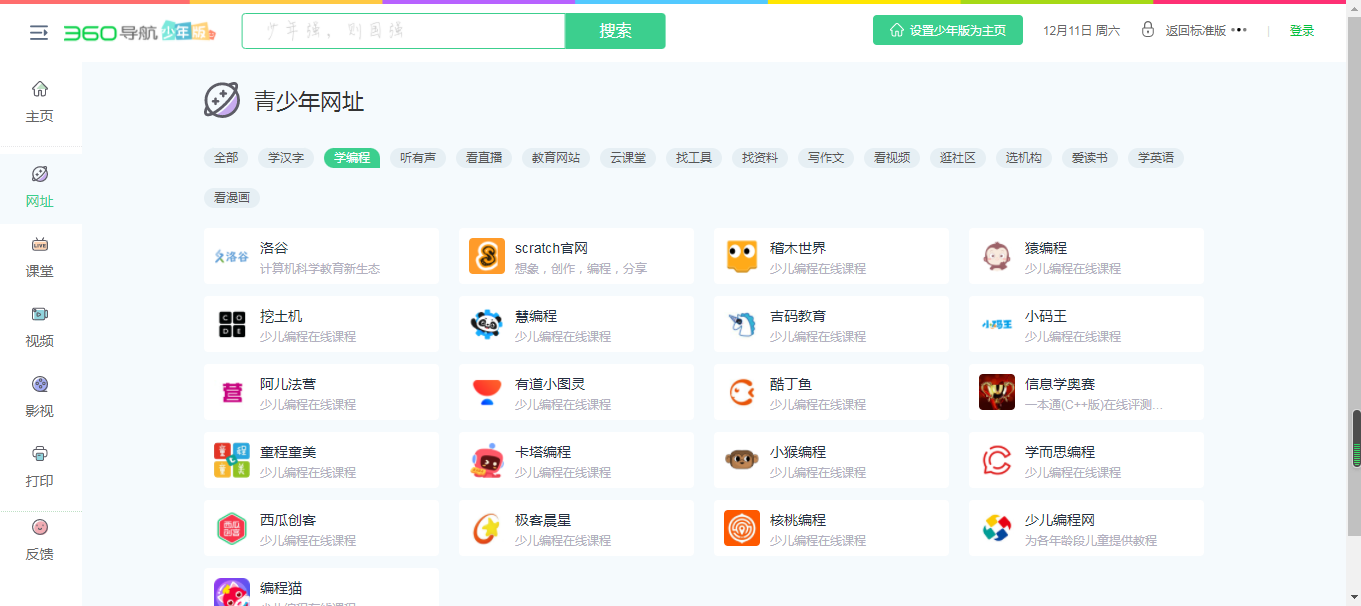Click the 猿编程 monkey logo
Viewport: 1361px width, 606px height.
[997, 256]
